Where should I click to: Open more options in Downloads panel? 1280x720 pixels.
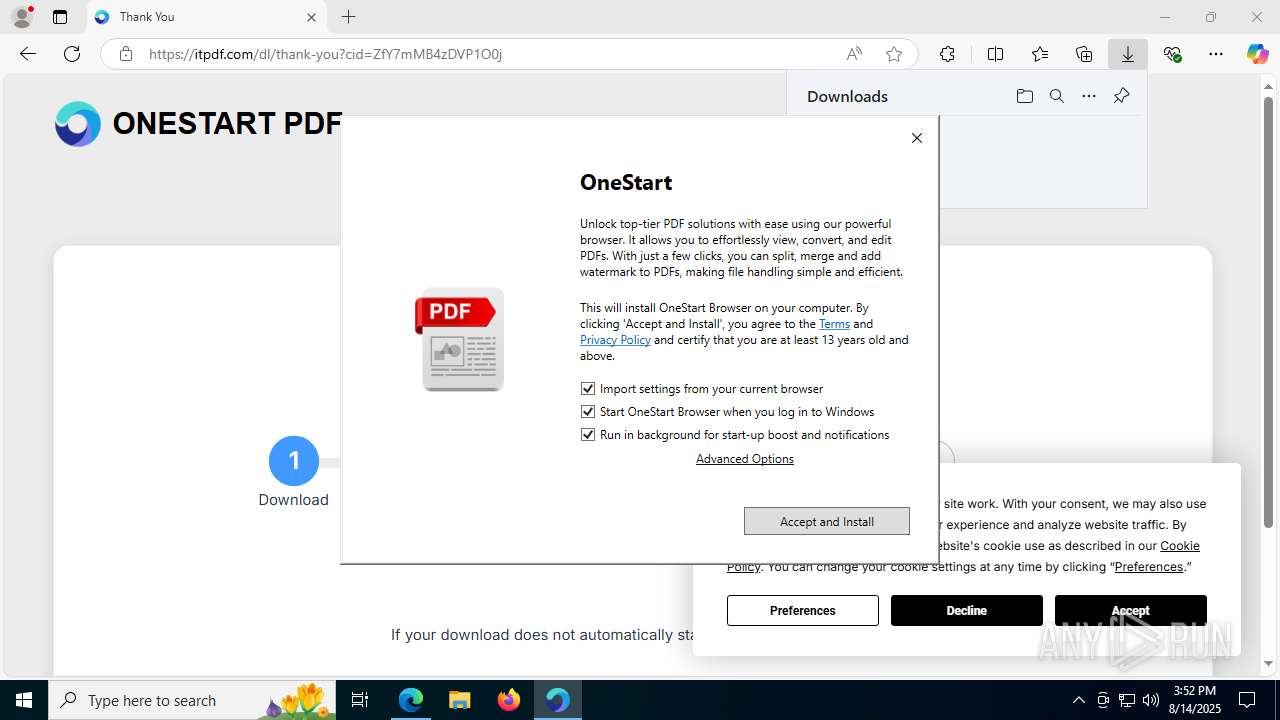(x=1089, y=96)
